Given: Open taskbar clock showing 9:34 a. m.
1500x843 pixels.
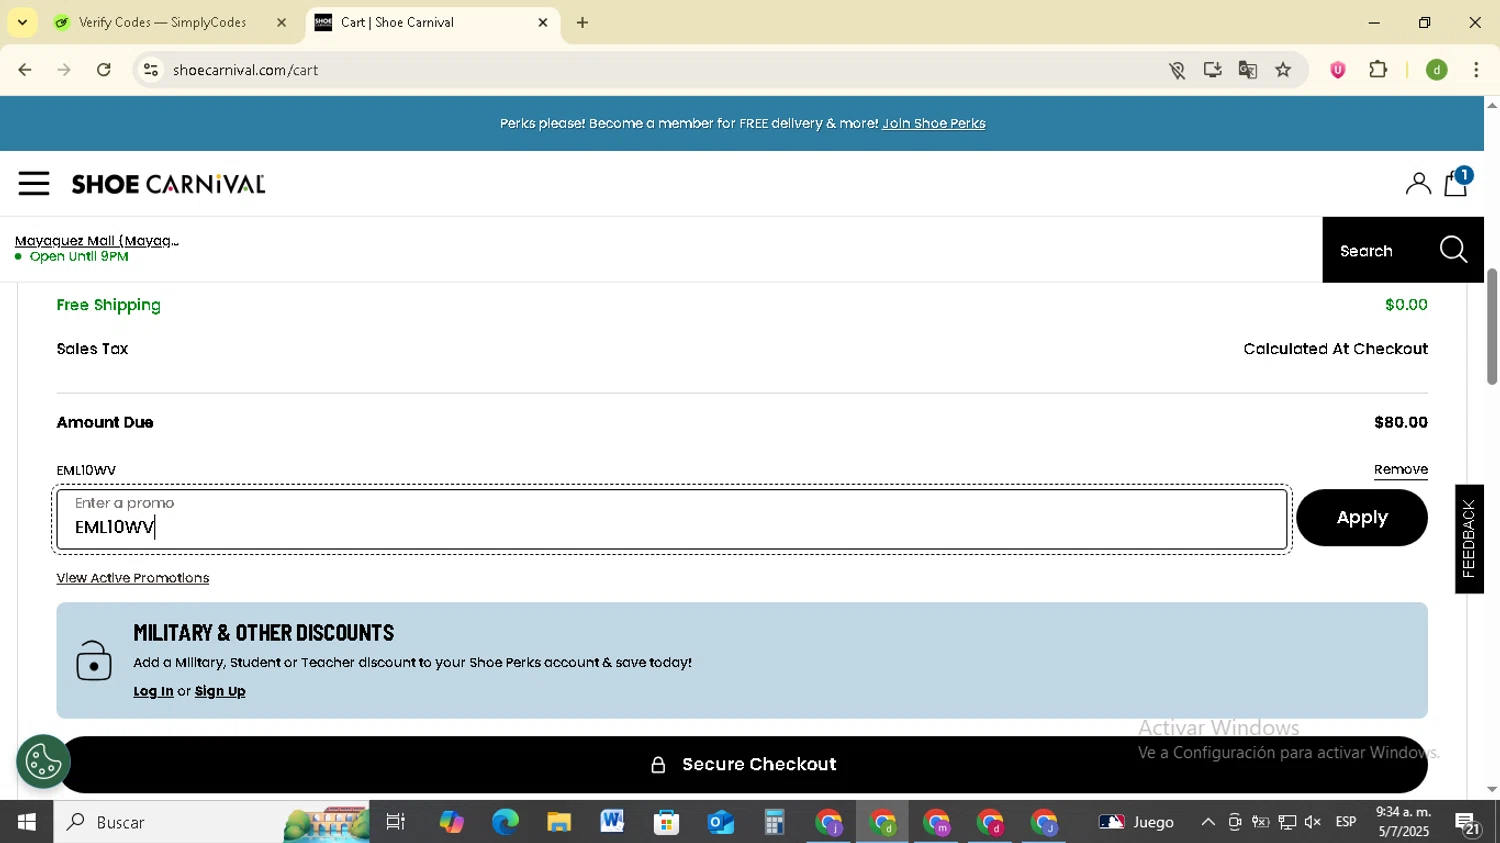Looking at the screenshot, I should pos(1403,822).
